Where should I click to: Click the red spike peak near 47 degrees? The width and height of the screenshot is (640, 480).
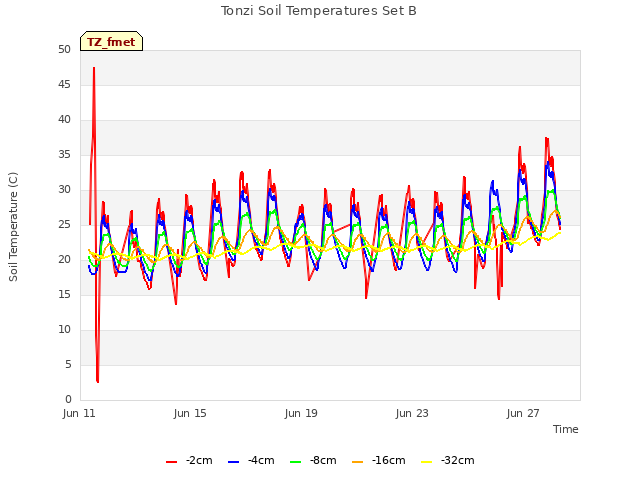[x=94, y=69]
